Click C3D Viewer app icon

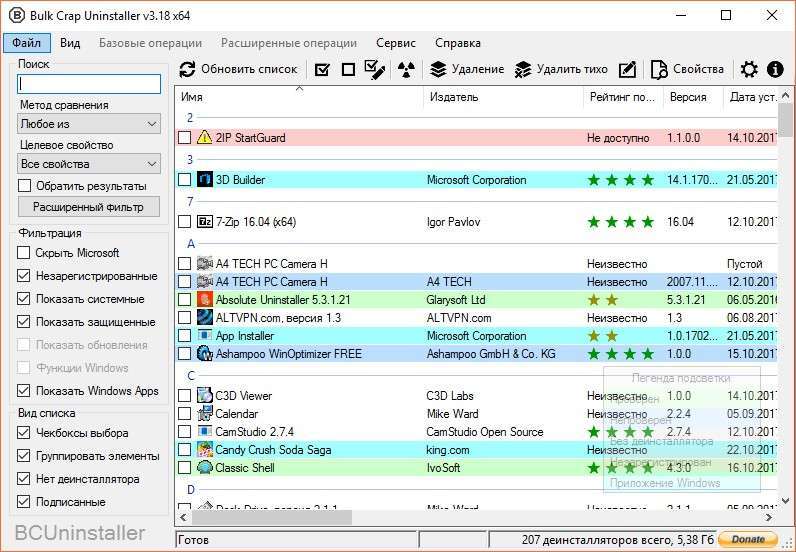tap(204, 395)
